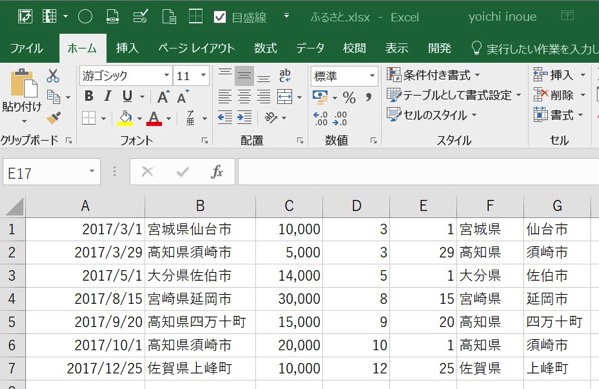
Task: Toggle Italic formatting
Action: 108,96
